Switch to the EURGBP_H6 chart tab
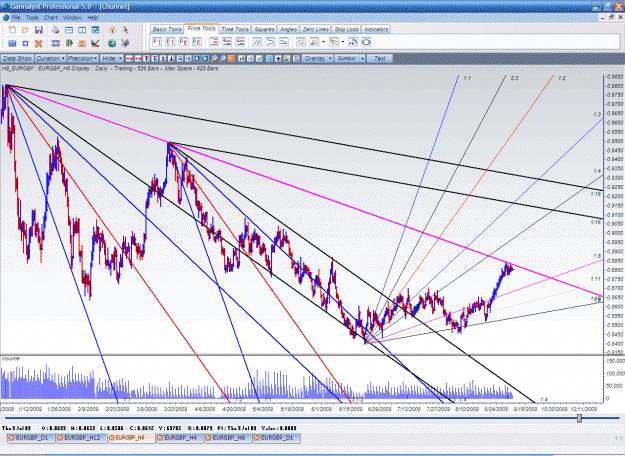This screenshot has height=456, width=625. point(228,438)
